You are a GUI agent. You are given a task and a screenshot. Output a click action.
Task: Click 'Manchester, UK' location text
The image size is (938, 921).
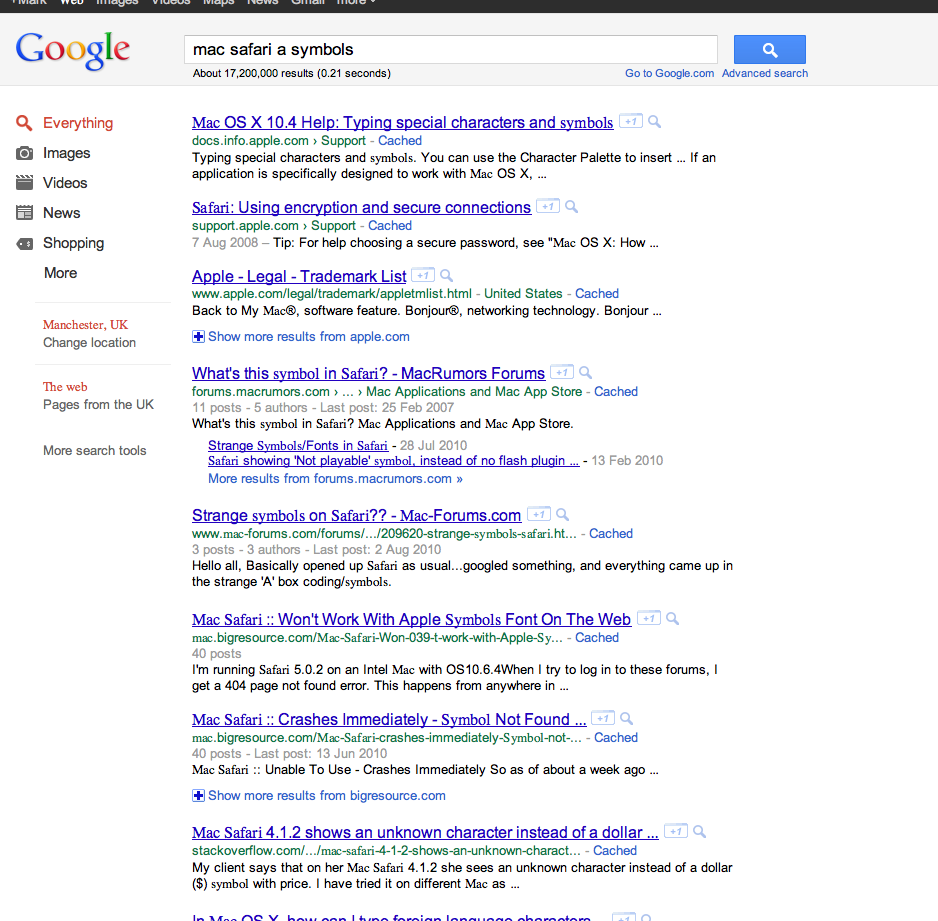(86, 325)
